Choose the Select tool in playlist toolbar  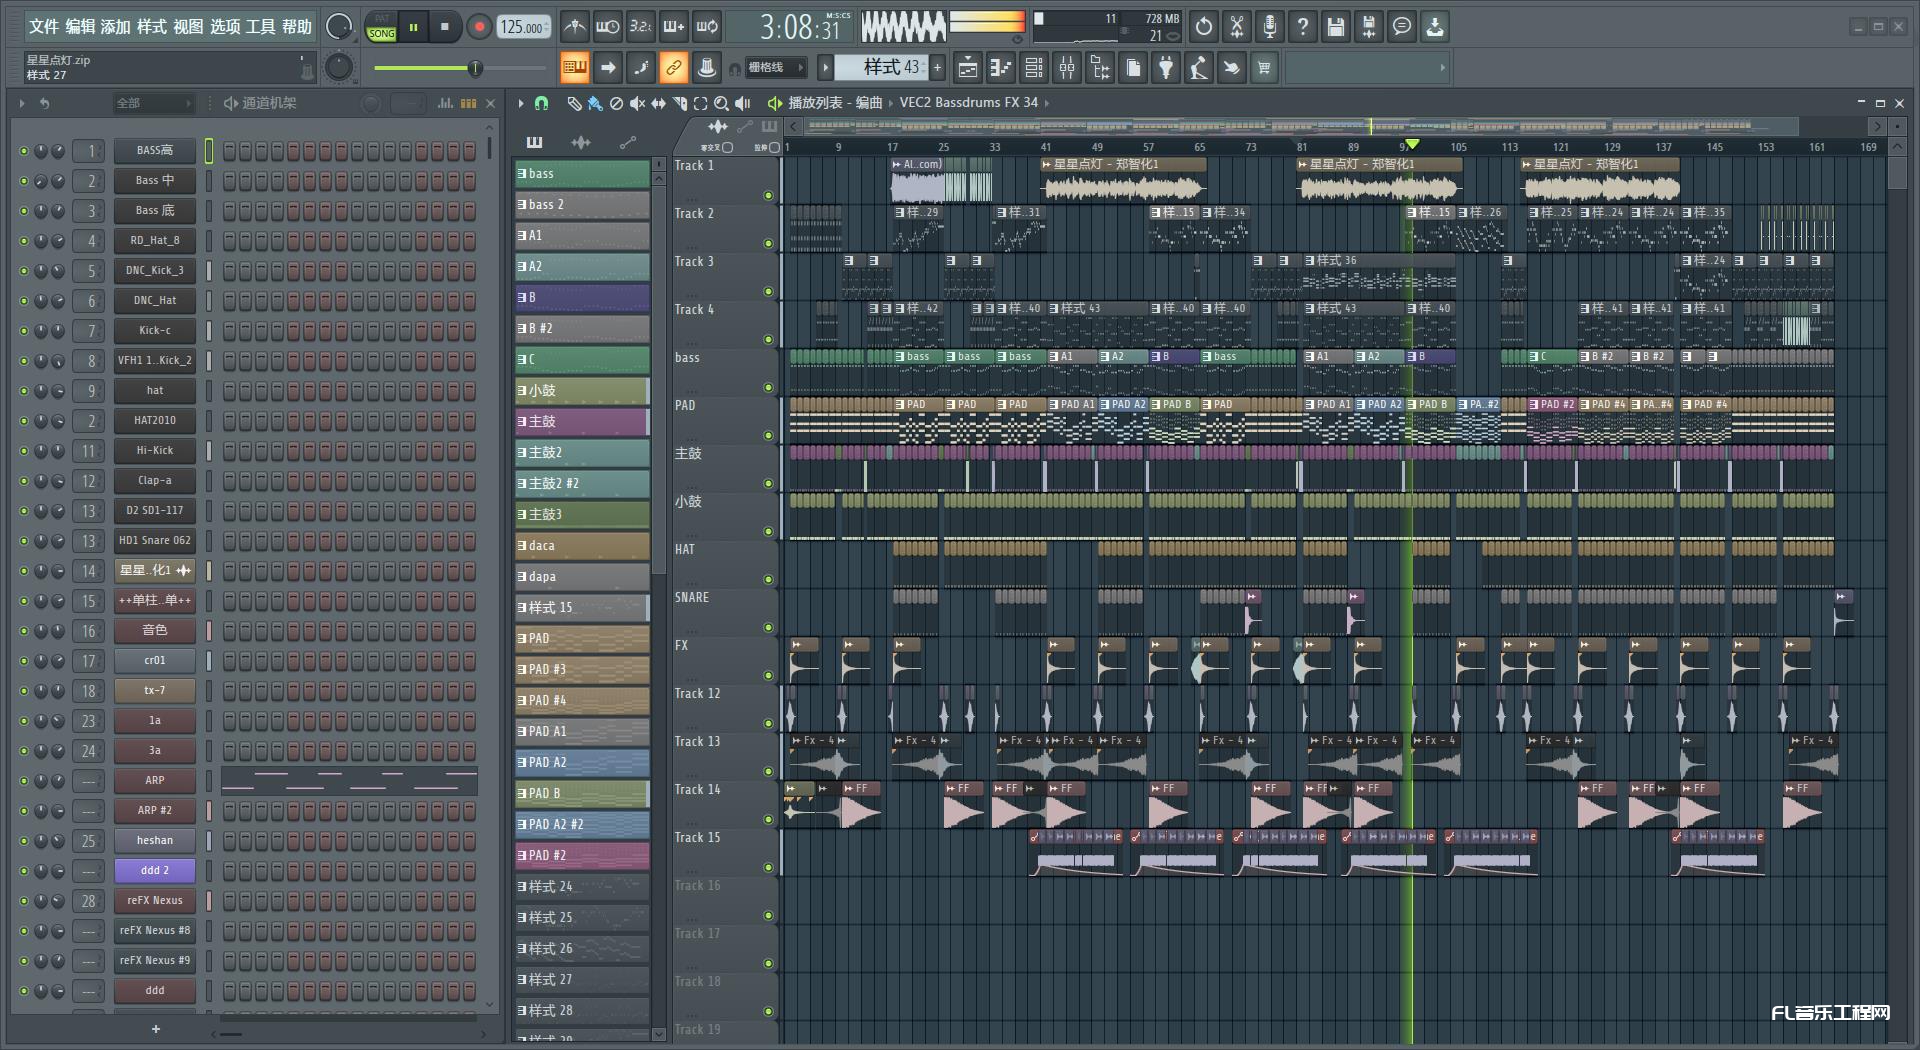click(700, 103)
